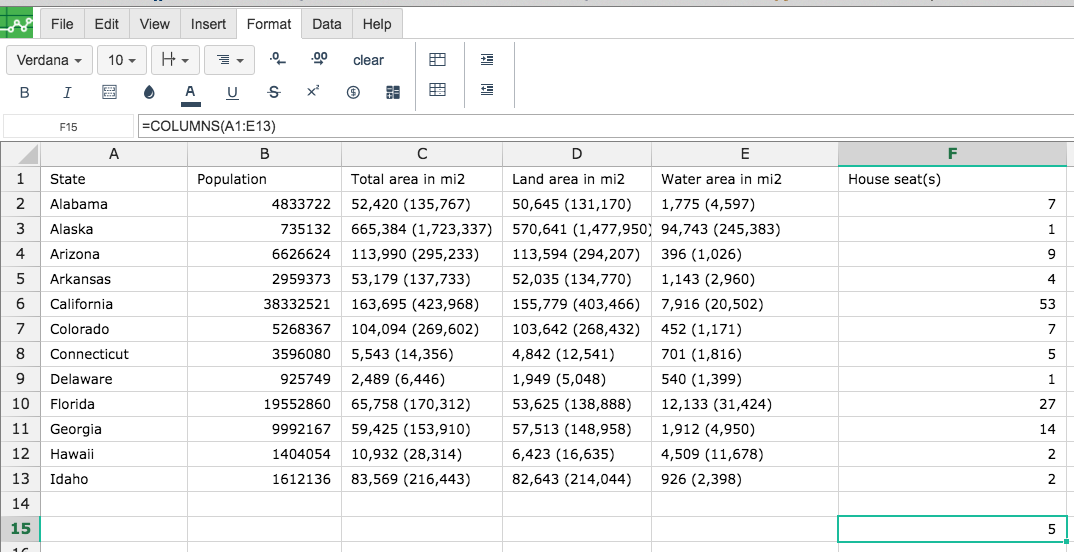Select column C header

(422, 154)
